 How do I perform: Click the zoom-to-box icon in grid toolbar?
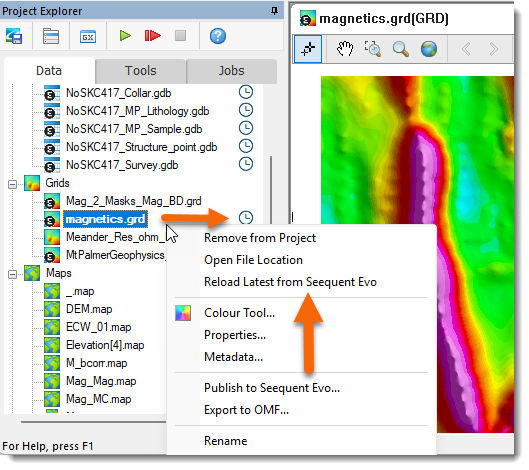[373, 49]
